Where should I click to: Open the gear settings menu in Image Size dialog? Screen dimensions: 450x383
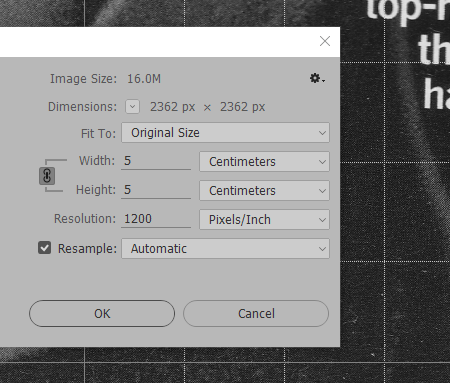pos(317,79)
